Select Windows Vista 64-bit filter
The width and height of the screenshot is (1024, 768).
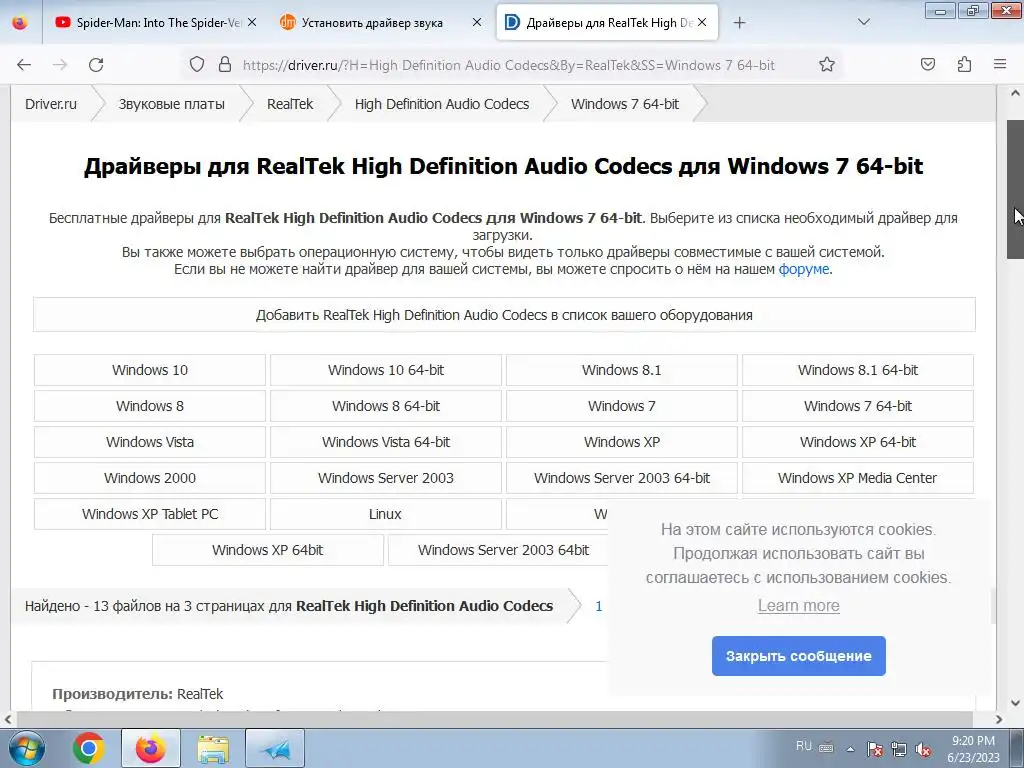[386, 441]
